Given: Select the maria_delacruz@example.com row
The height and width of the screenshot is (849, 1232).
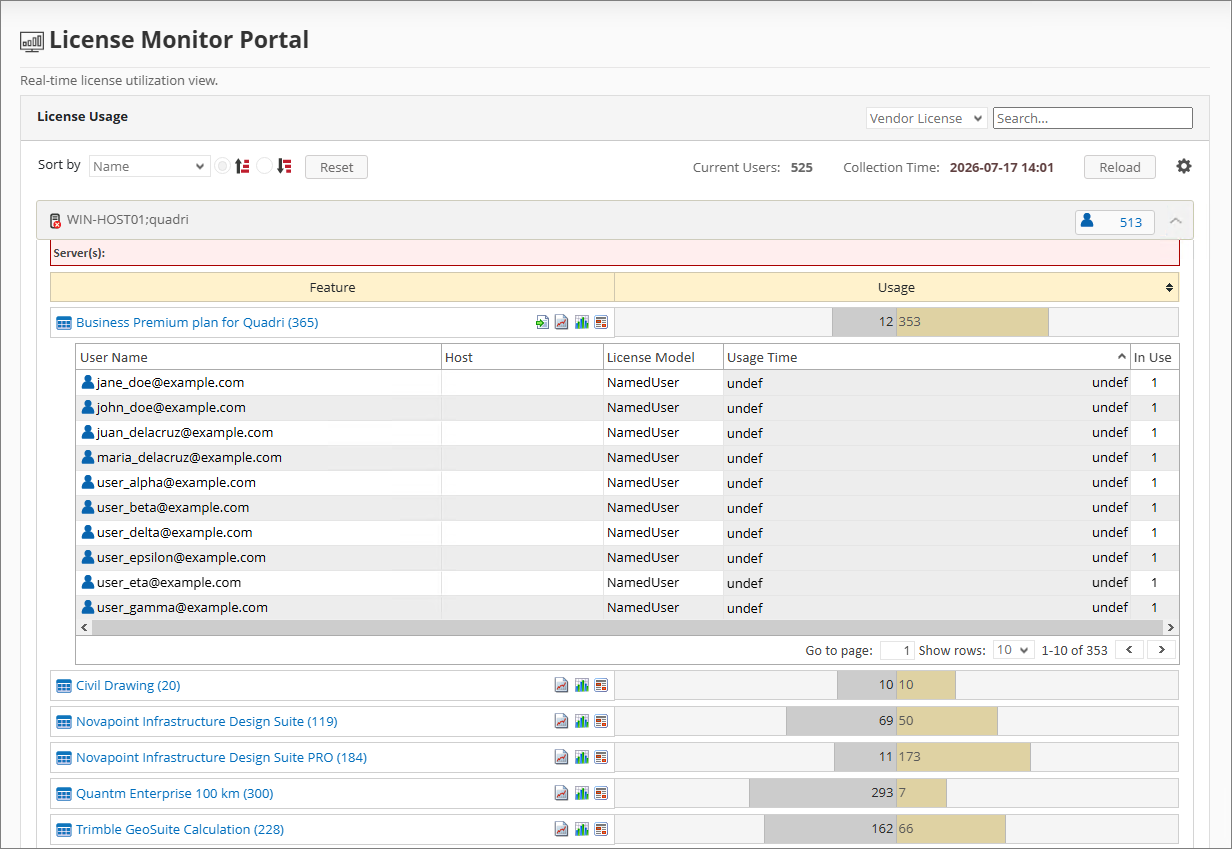Looking at the screenshot, I should pyautogui.click(x=627, y=457).
